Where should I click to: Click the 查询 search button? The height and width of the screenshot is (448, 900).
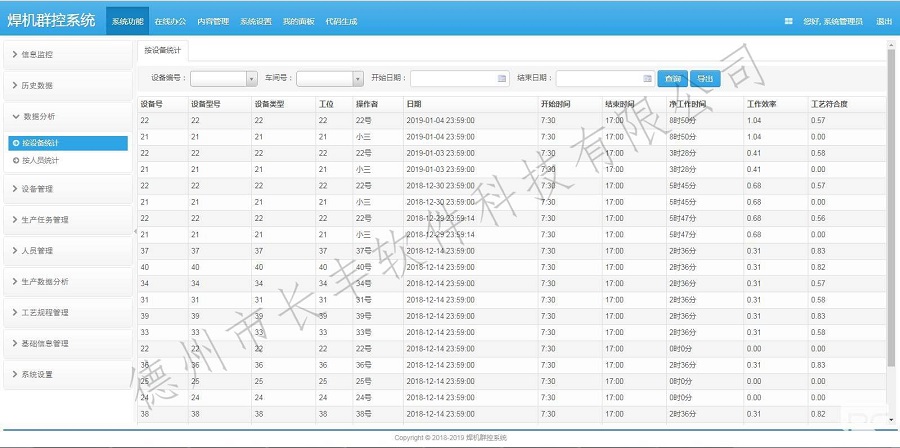point(673,78)
